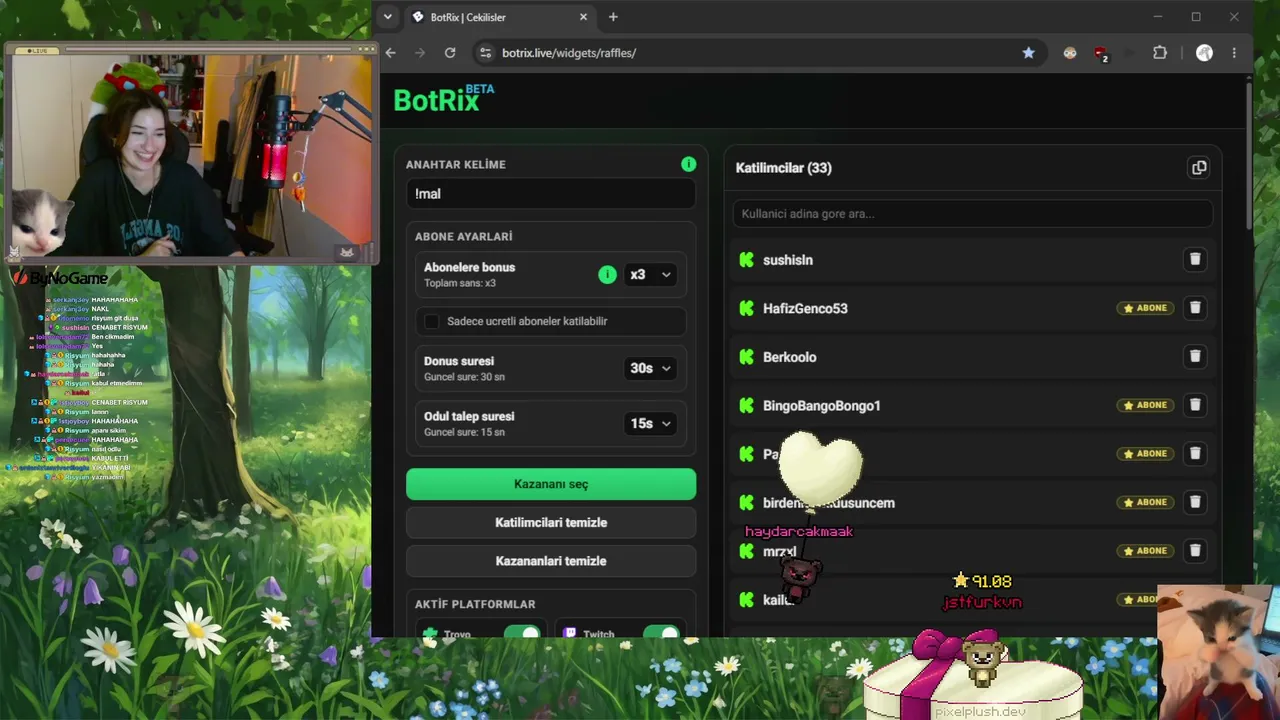
Task: Remove birden...dusuncem with its trash icon
Action: coord(1194,502)
